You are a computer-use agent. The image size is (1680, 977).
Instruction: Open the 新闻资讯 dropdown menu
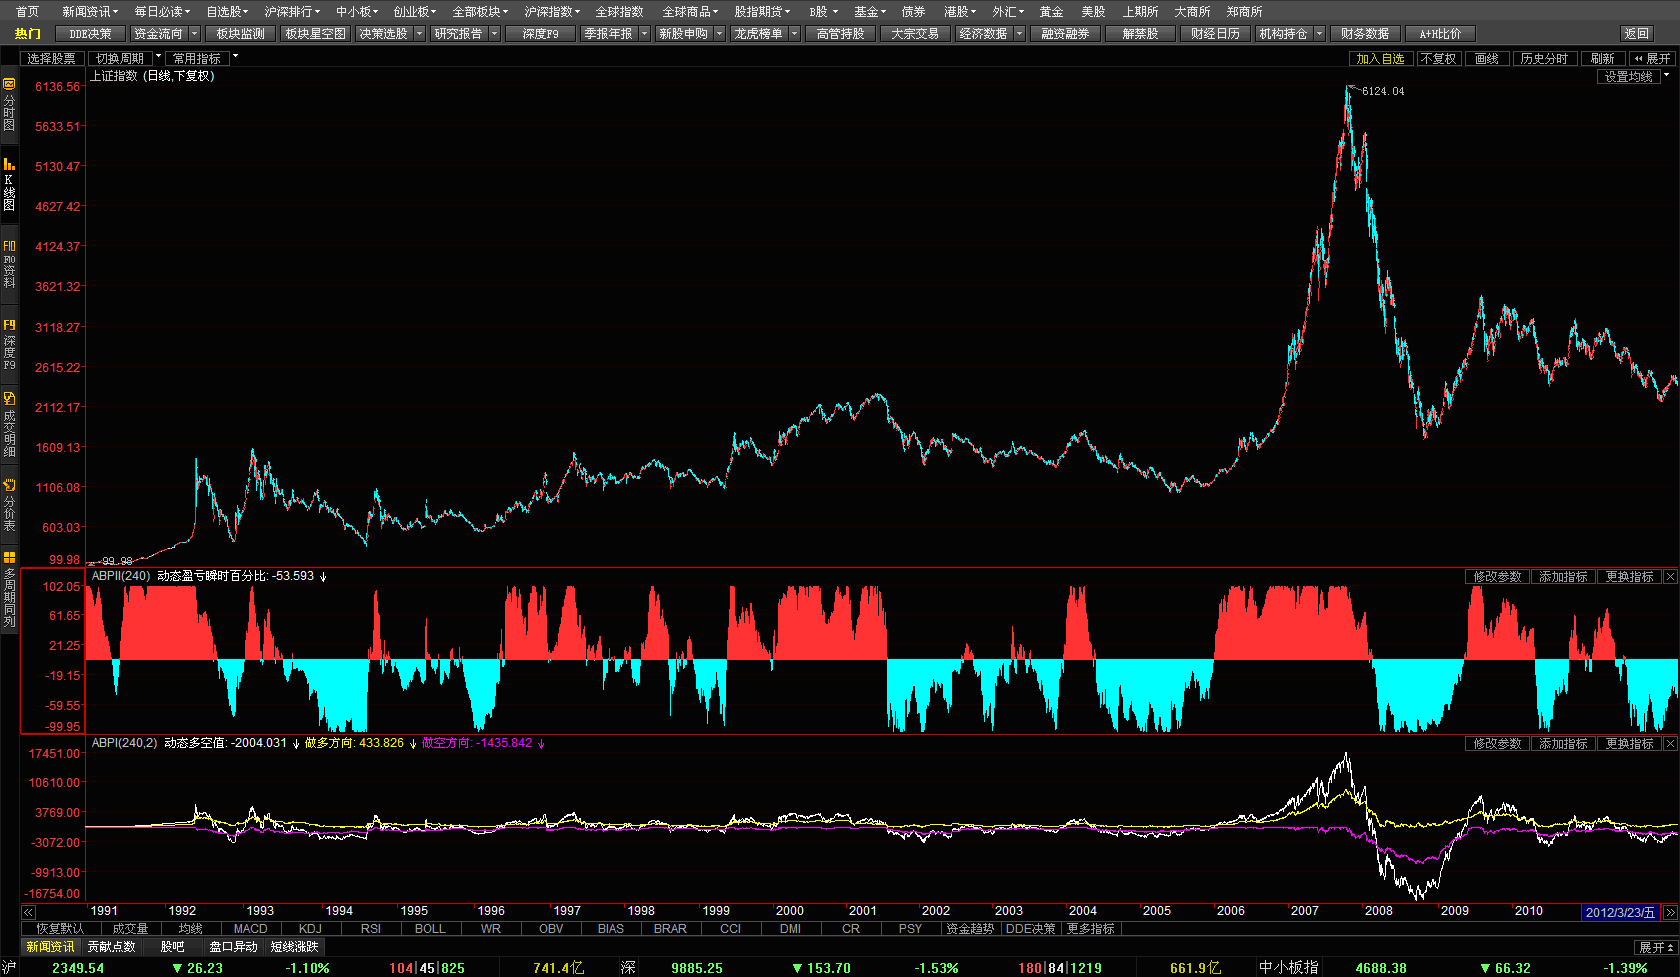(89, 12)
